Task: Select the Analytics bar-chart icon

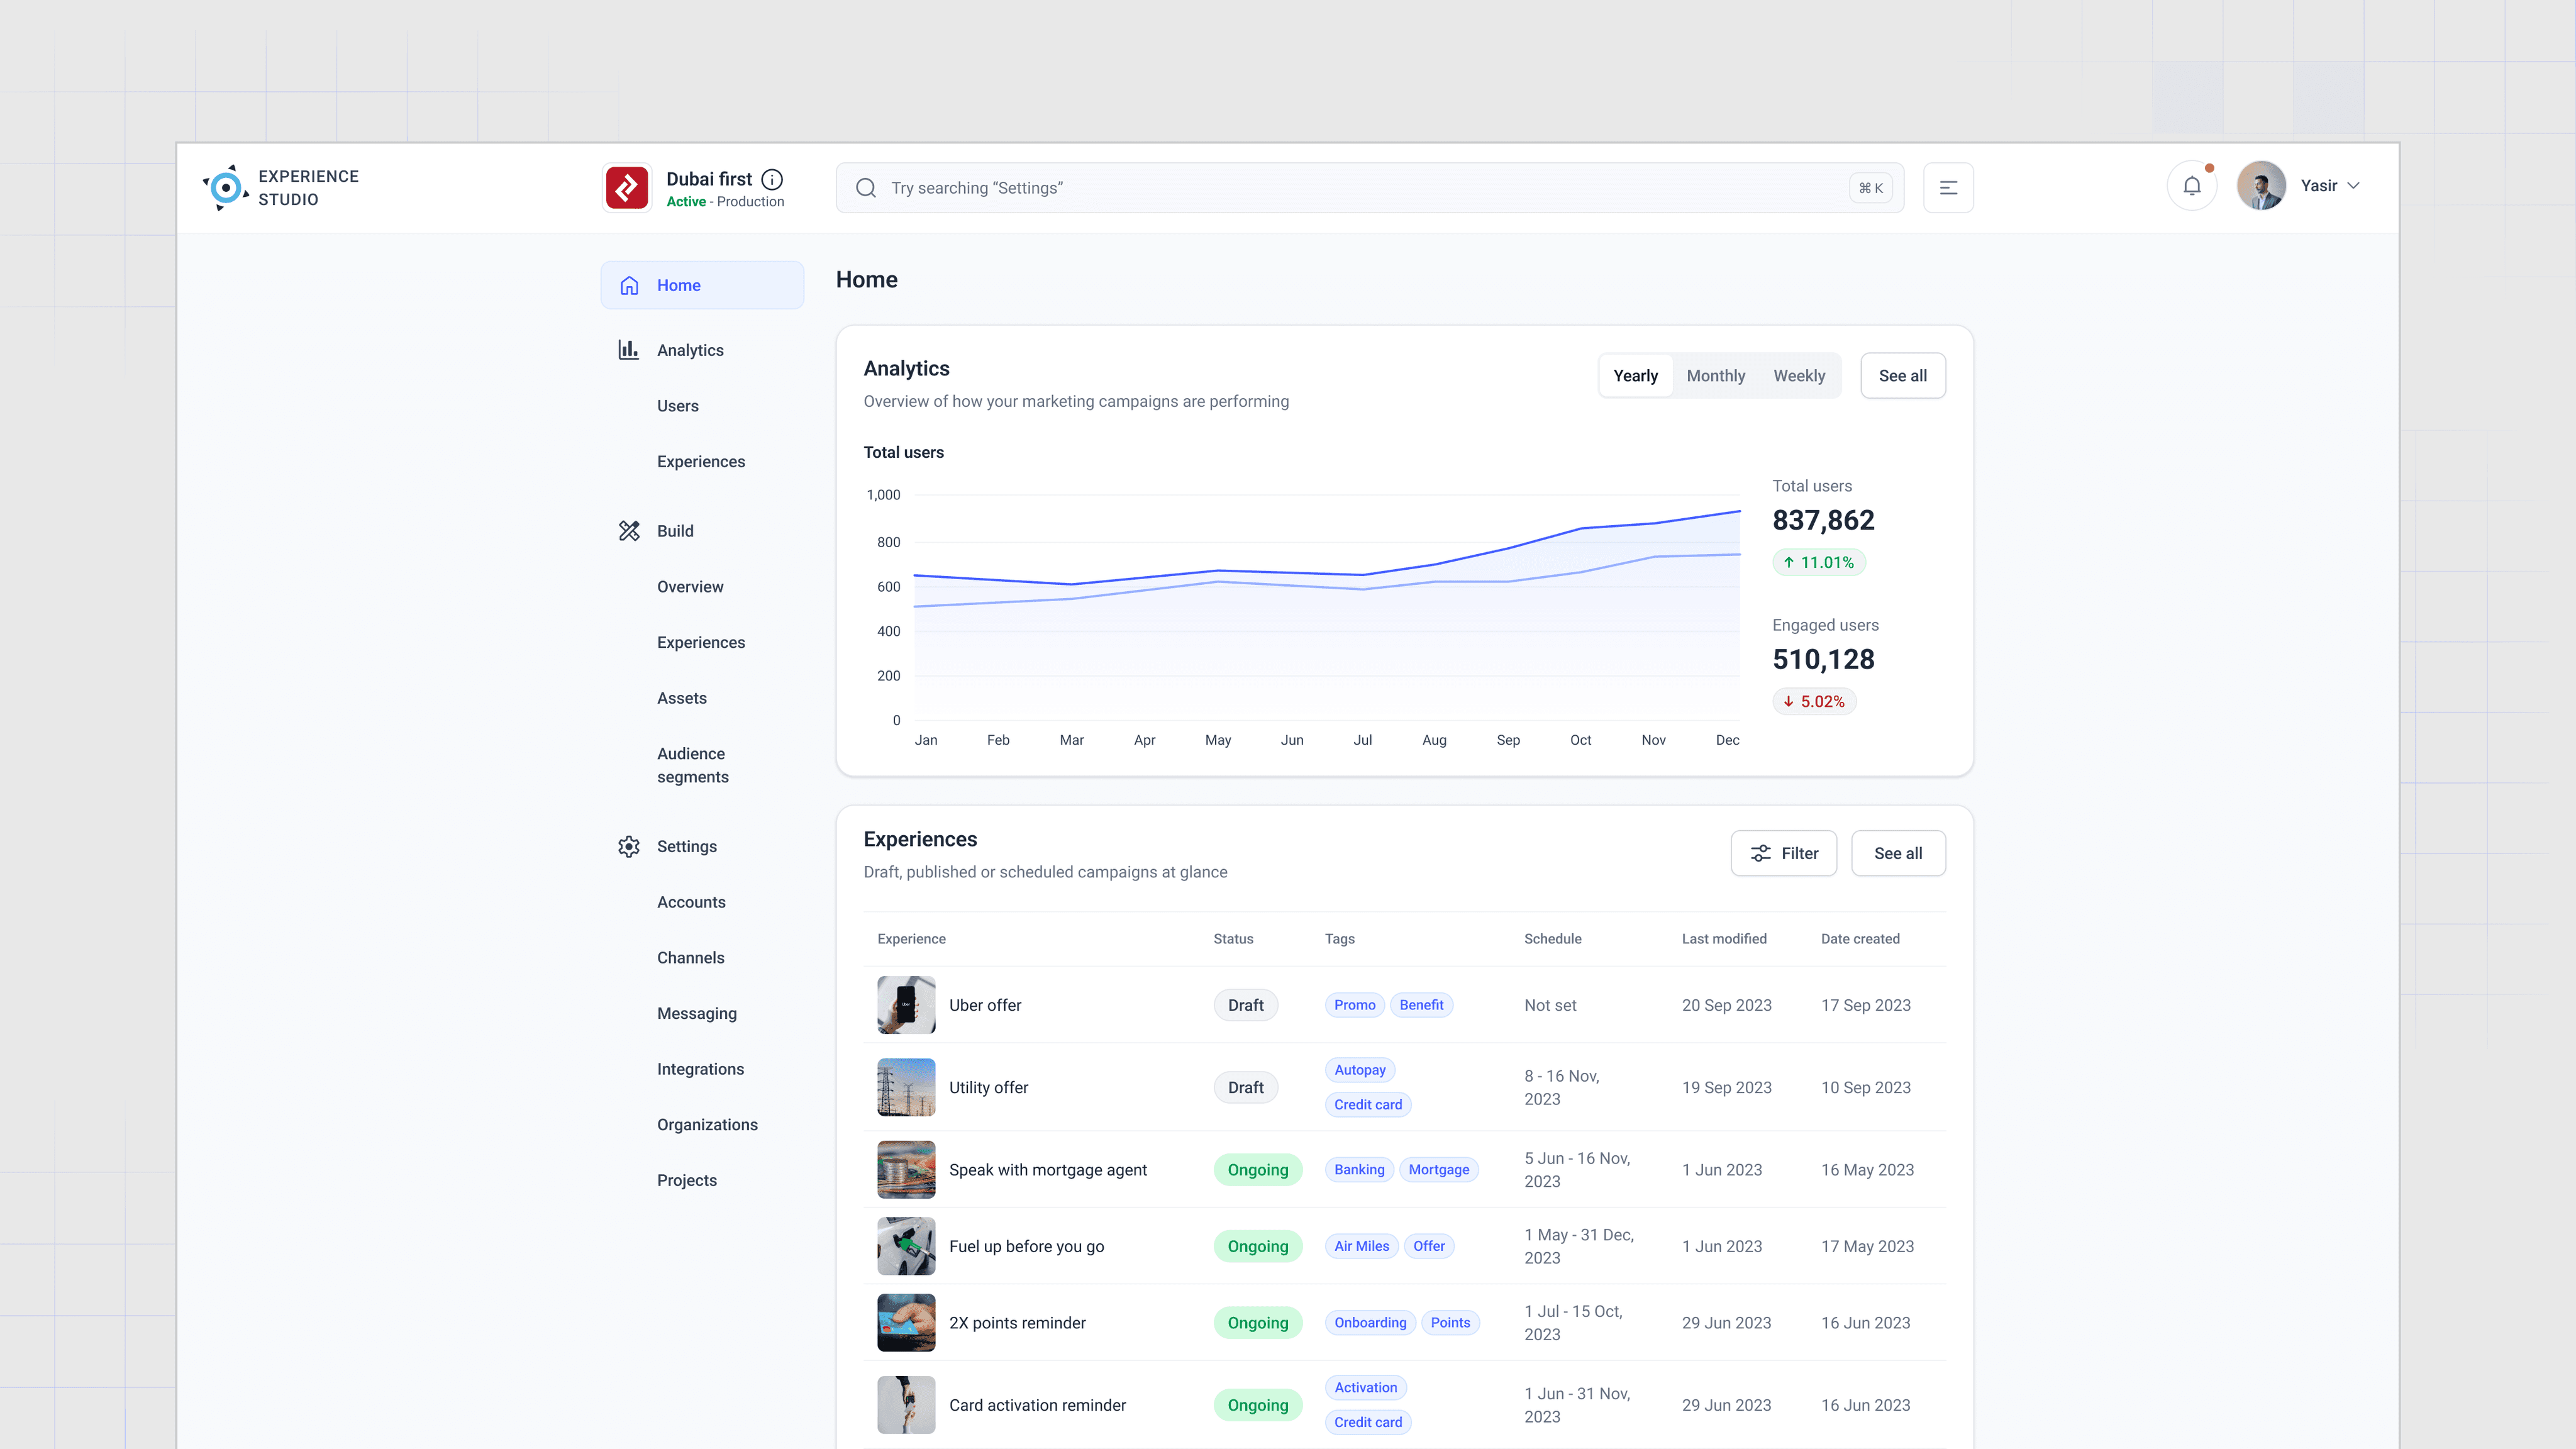Action: pos(629,350)
